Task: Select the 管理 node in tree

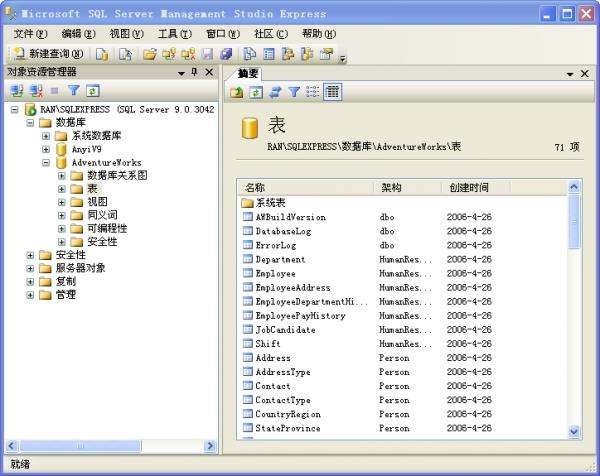Action: click(65, 295)
